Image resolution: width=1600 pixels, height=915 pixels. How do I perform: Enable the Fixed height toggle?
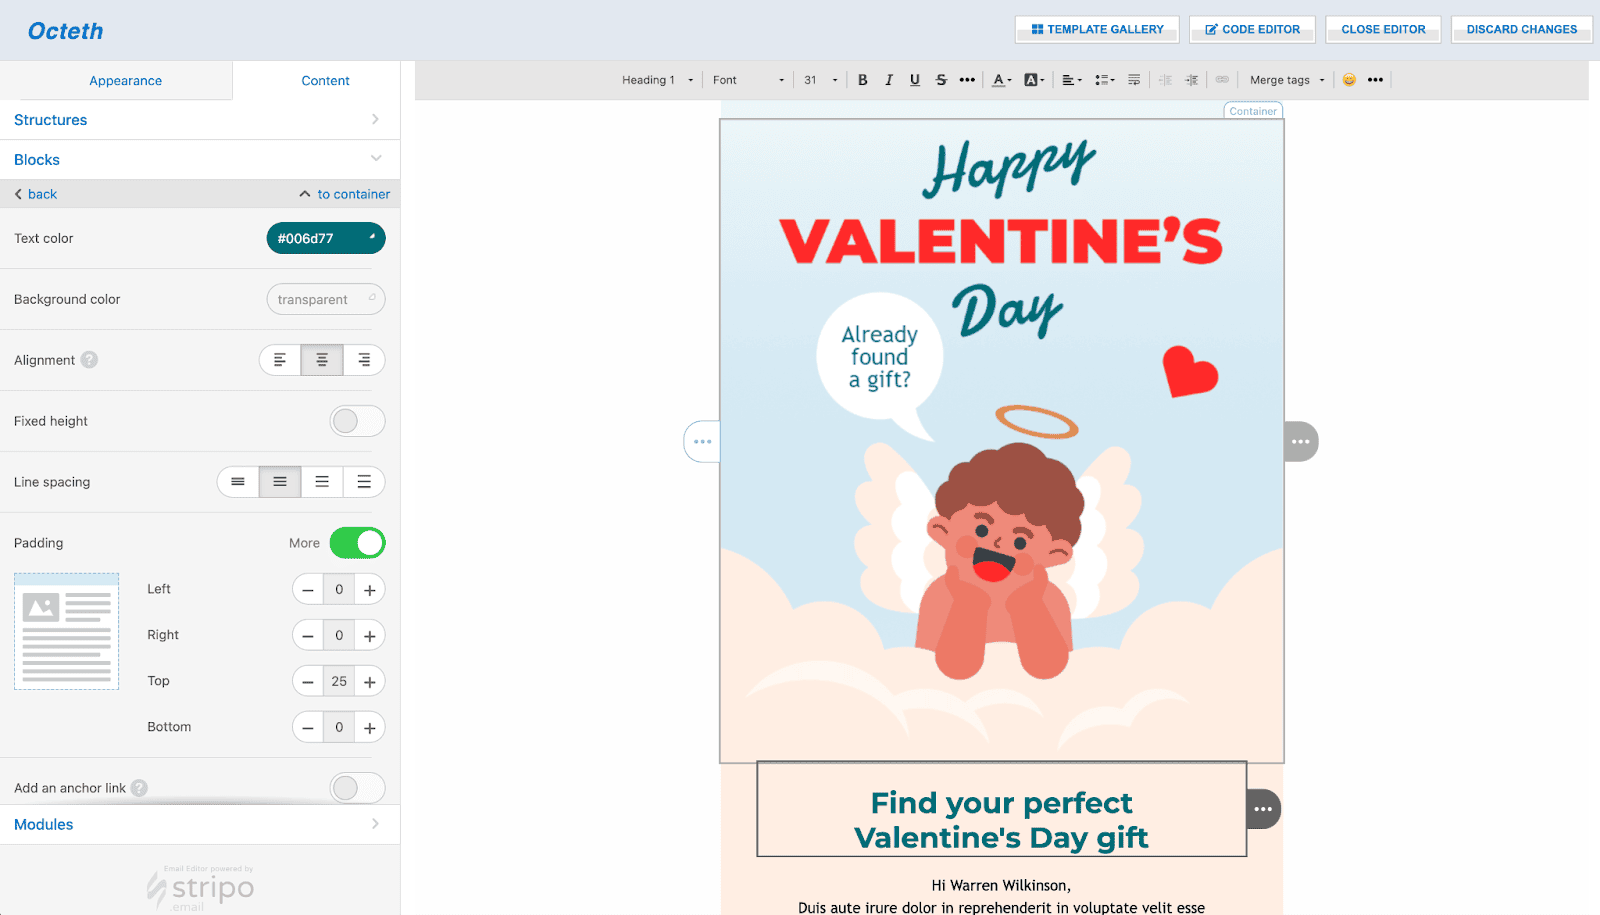[357, 421]
